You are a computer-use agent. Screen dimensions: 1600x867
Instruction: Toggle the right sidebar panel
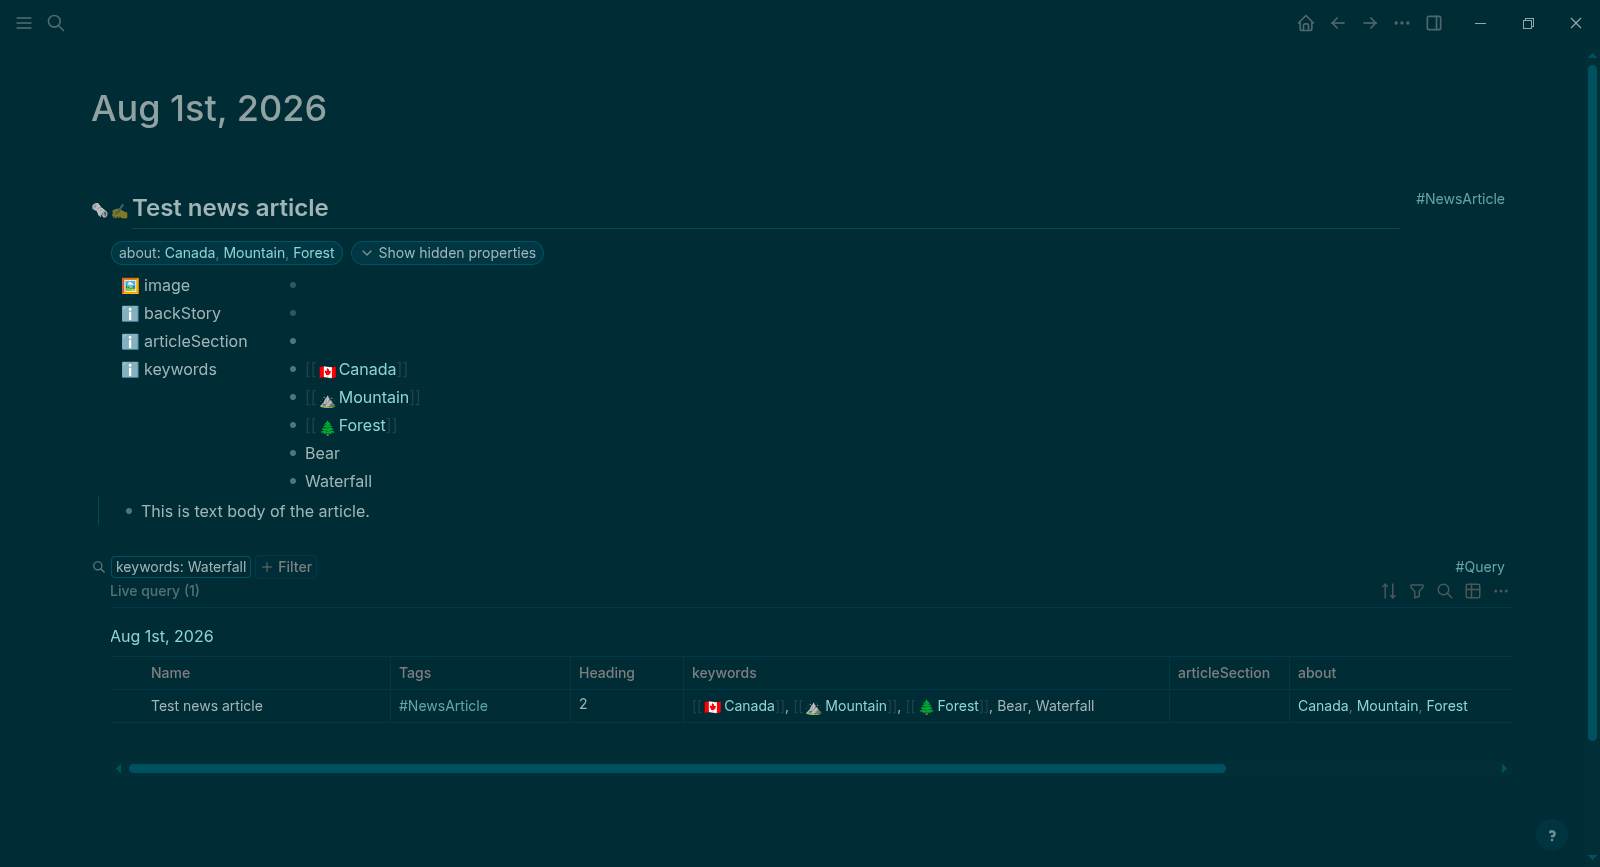1434,23
